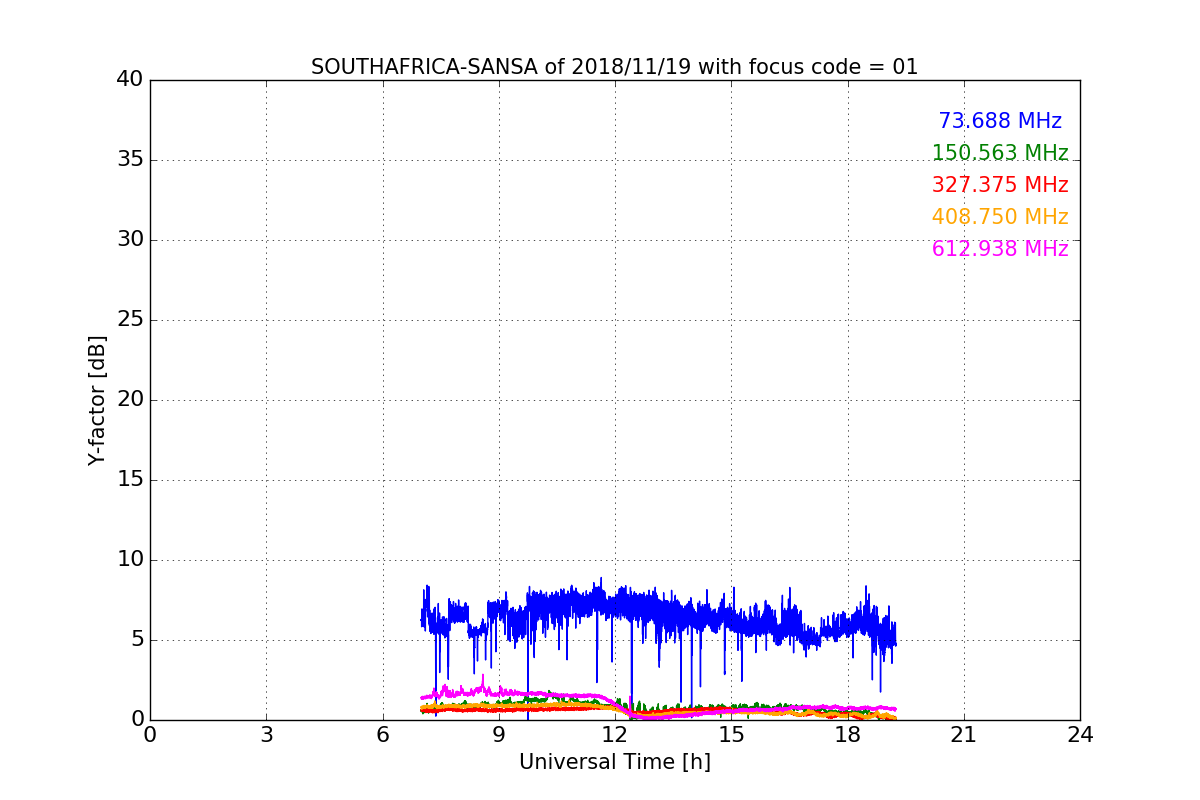1200x800 pixels.
Task: Click the y-axis tick label 30
Action: coord(130,240)
